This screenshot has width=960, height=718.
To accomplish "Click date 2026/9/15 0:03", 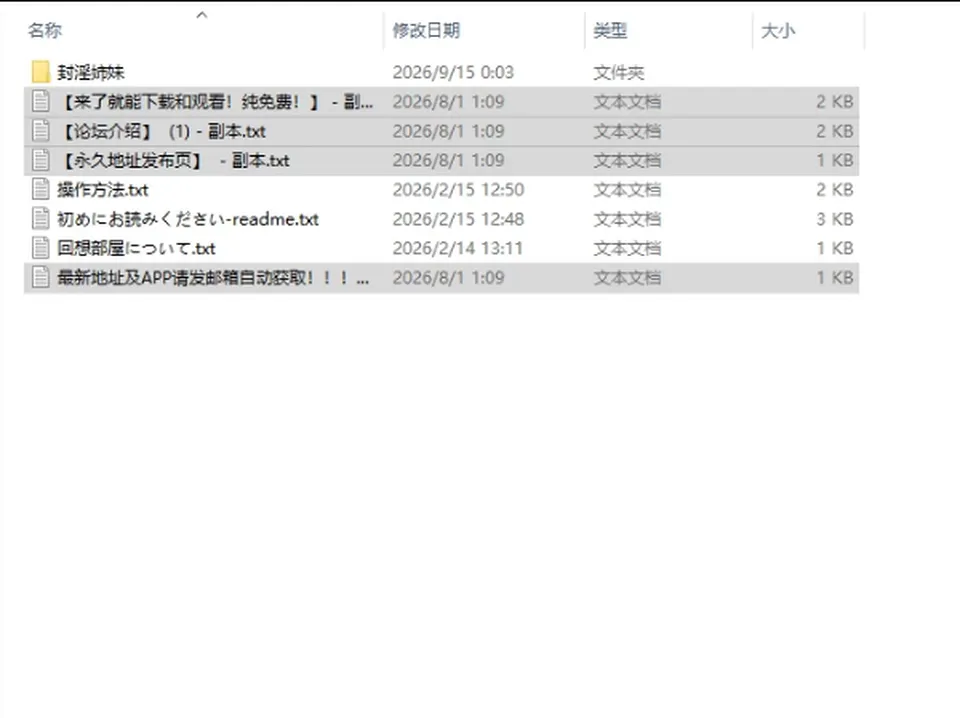I will pyautogui.click(x=453, y=72).
